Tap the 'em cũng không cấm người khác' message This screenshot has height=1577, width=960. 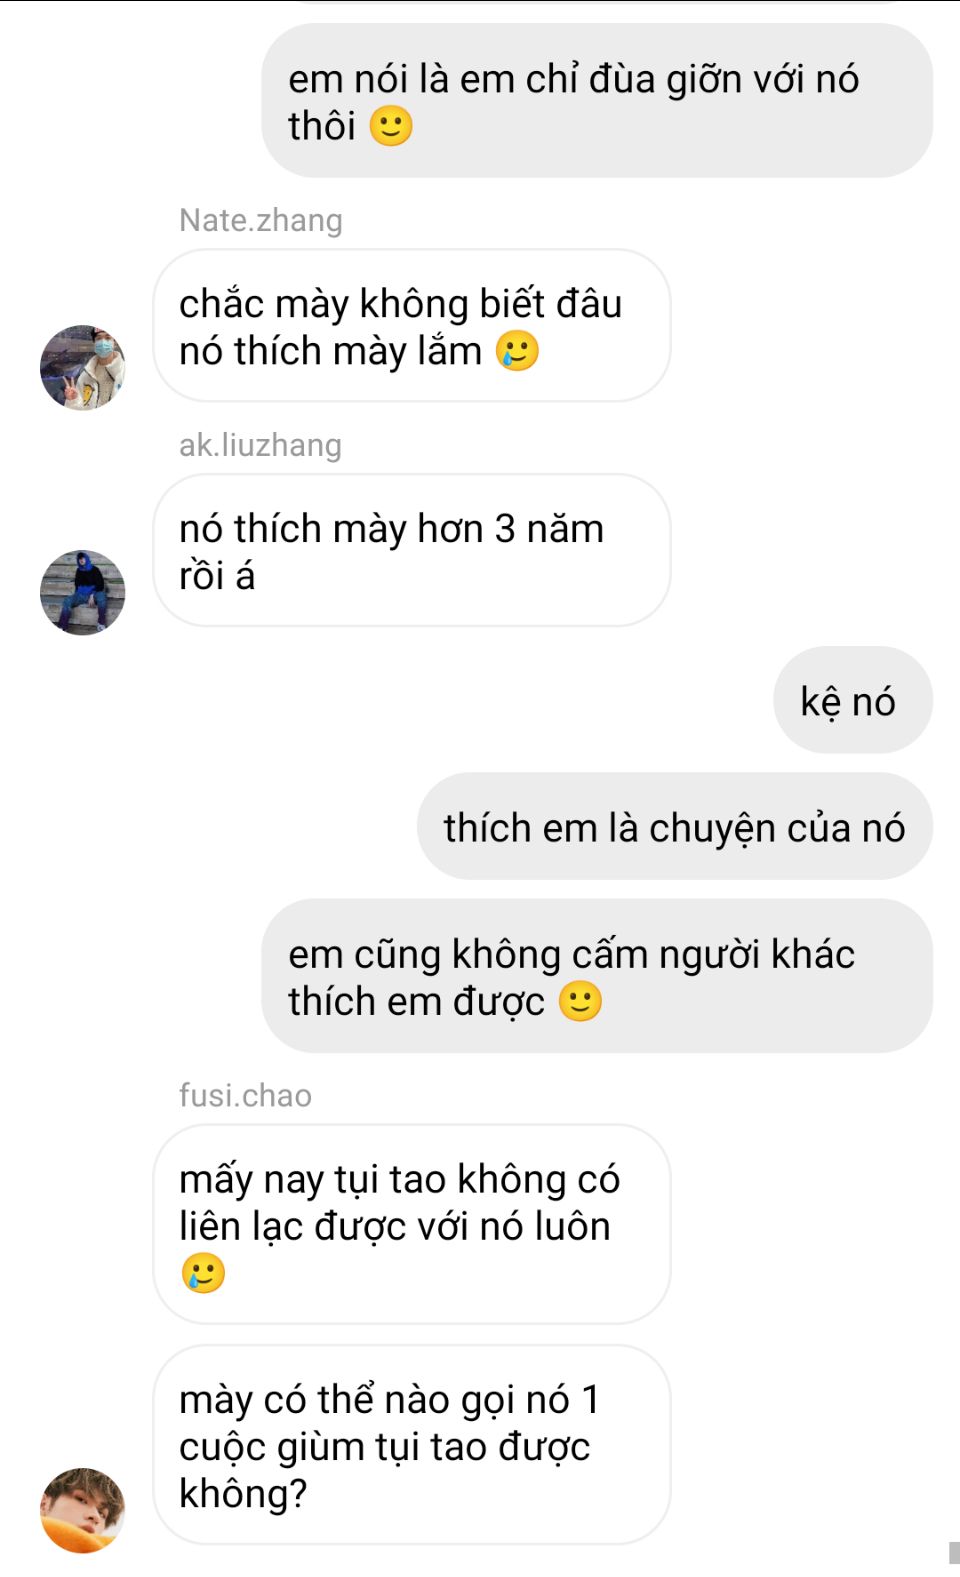pos(597,976)
